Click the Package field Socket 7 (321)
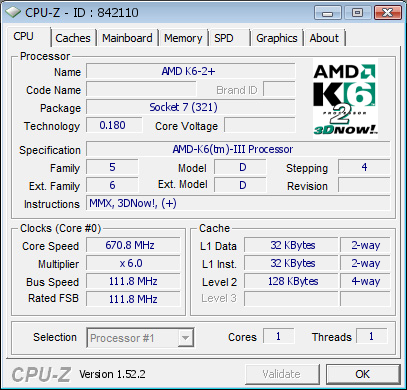Viewport: 407px width, 390px height. (x=191, y=107)
